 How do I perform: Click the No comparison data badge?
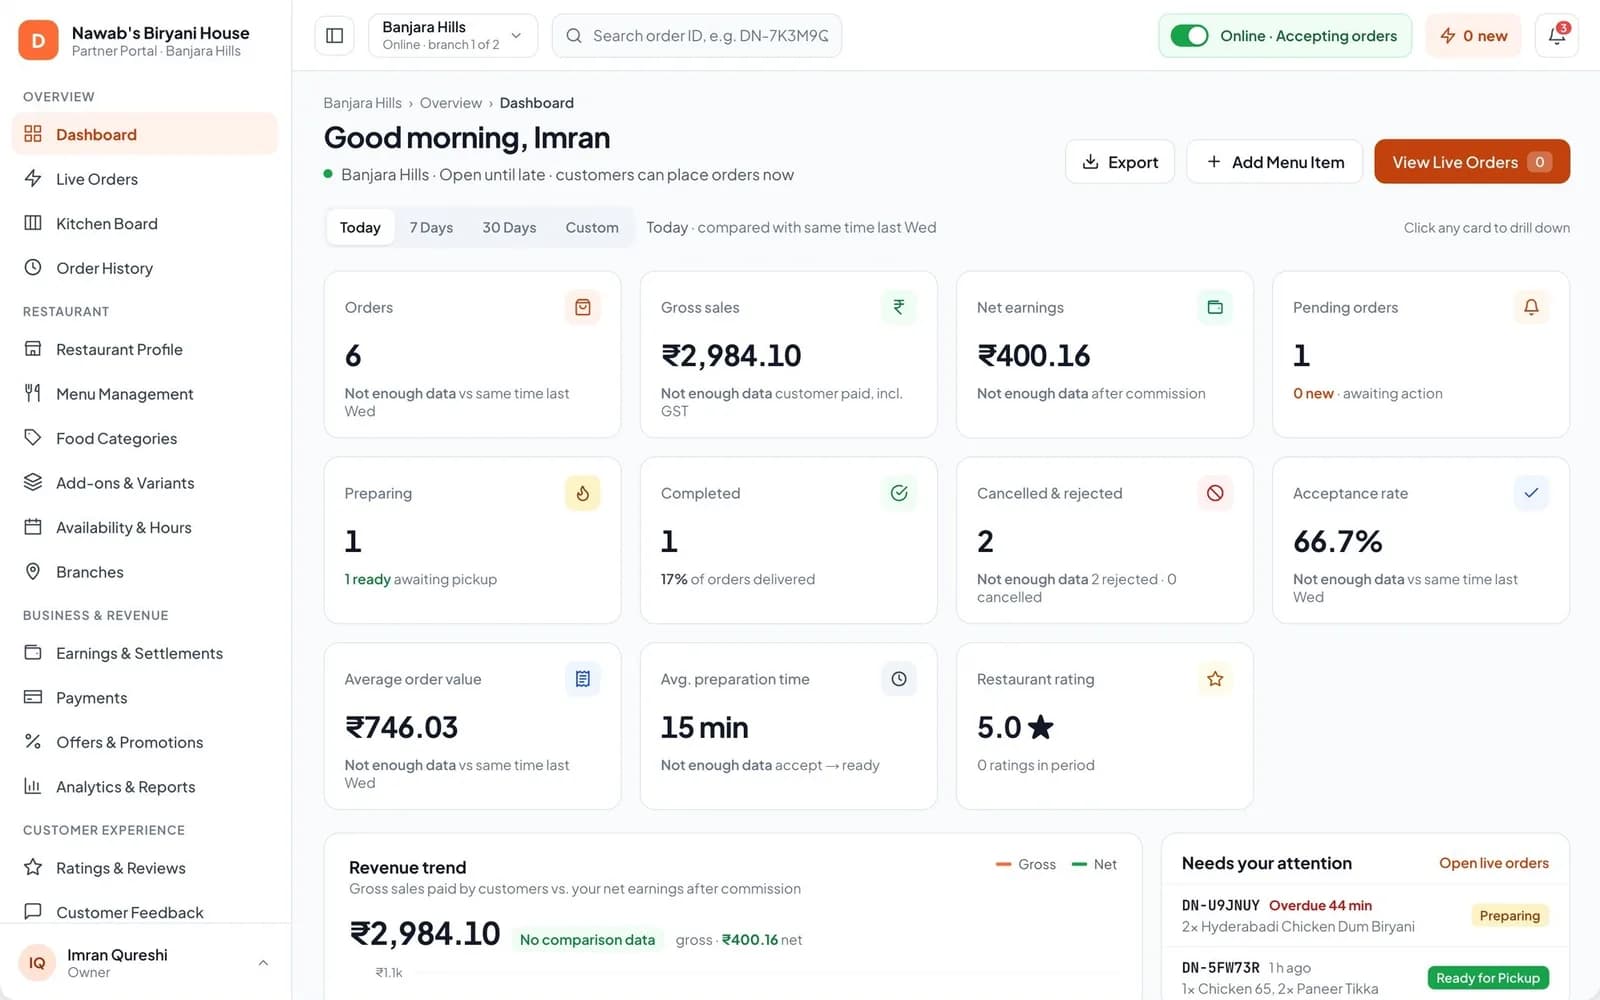pos(587,939)
